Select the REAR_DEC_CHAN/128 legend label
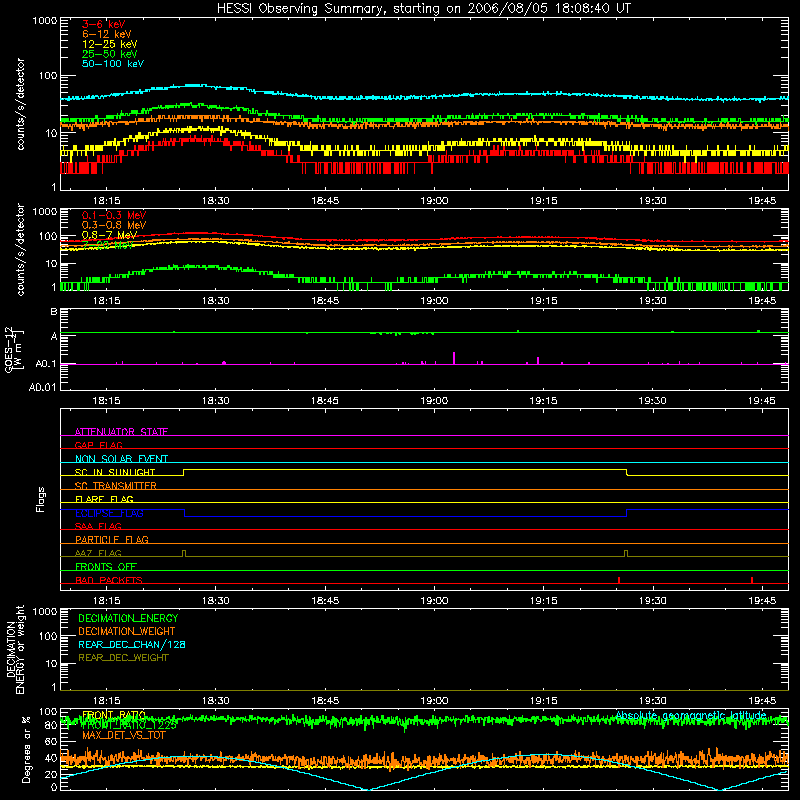Screen dimensions: 800x800 pyautogui.click(x=132, y=644)
